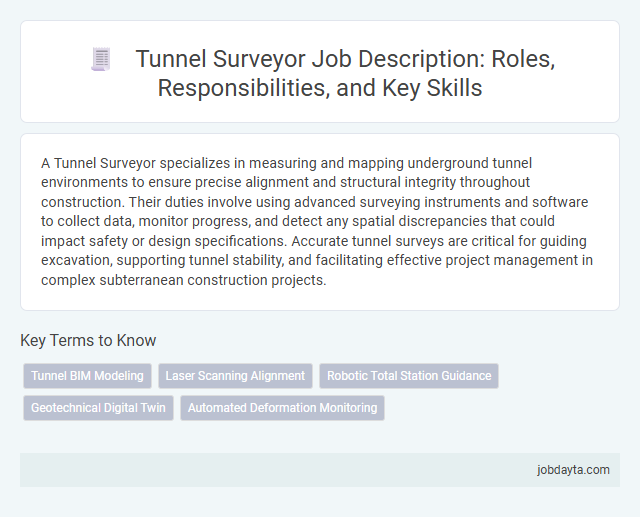The width and height of the screenshot is (640, 517).
Task: Open the Robotic Total Station Guidance tag
Action: [x=409, y=376]
